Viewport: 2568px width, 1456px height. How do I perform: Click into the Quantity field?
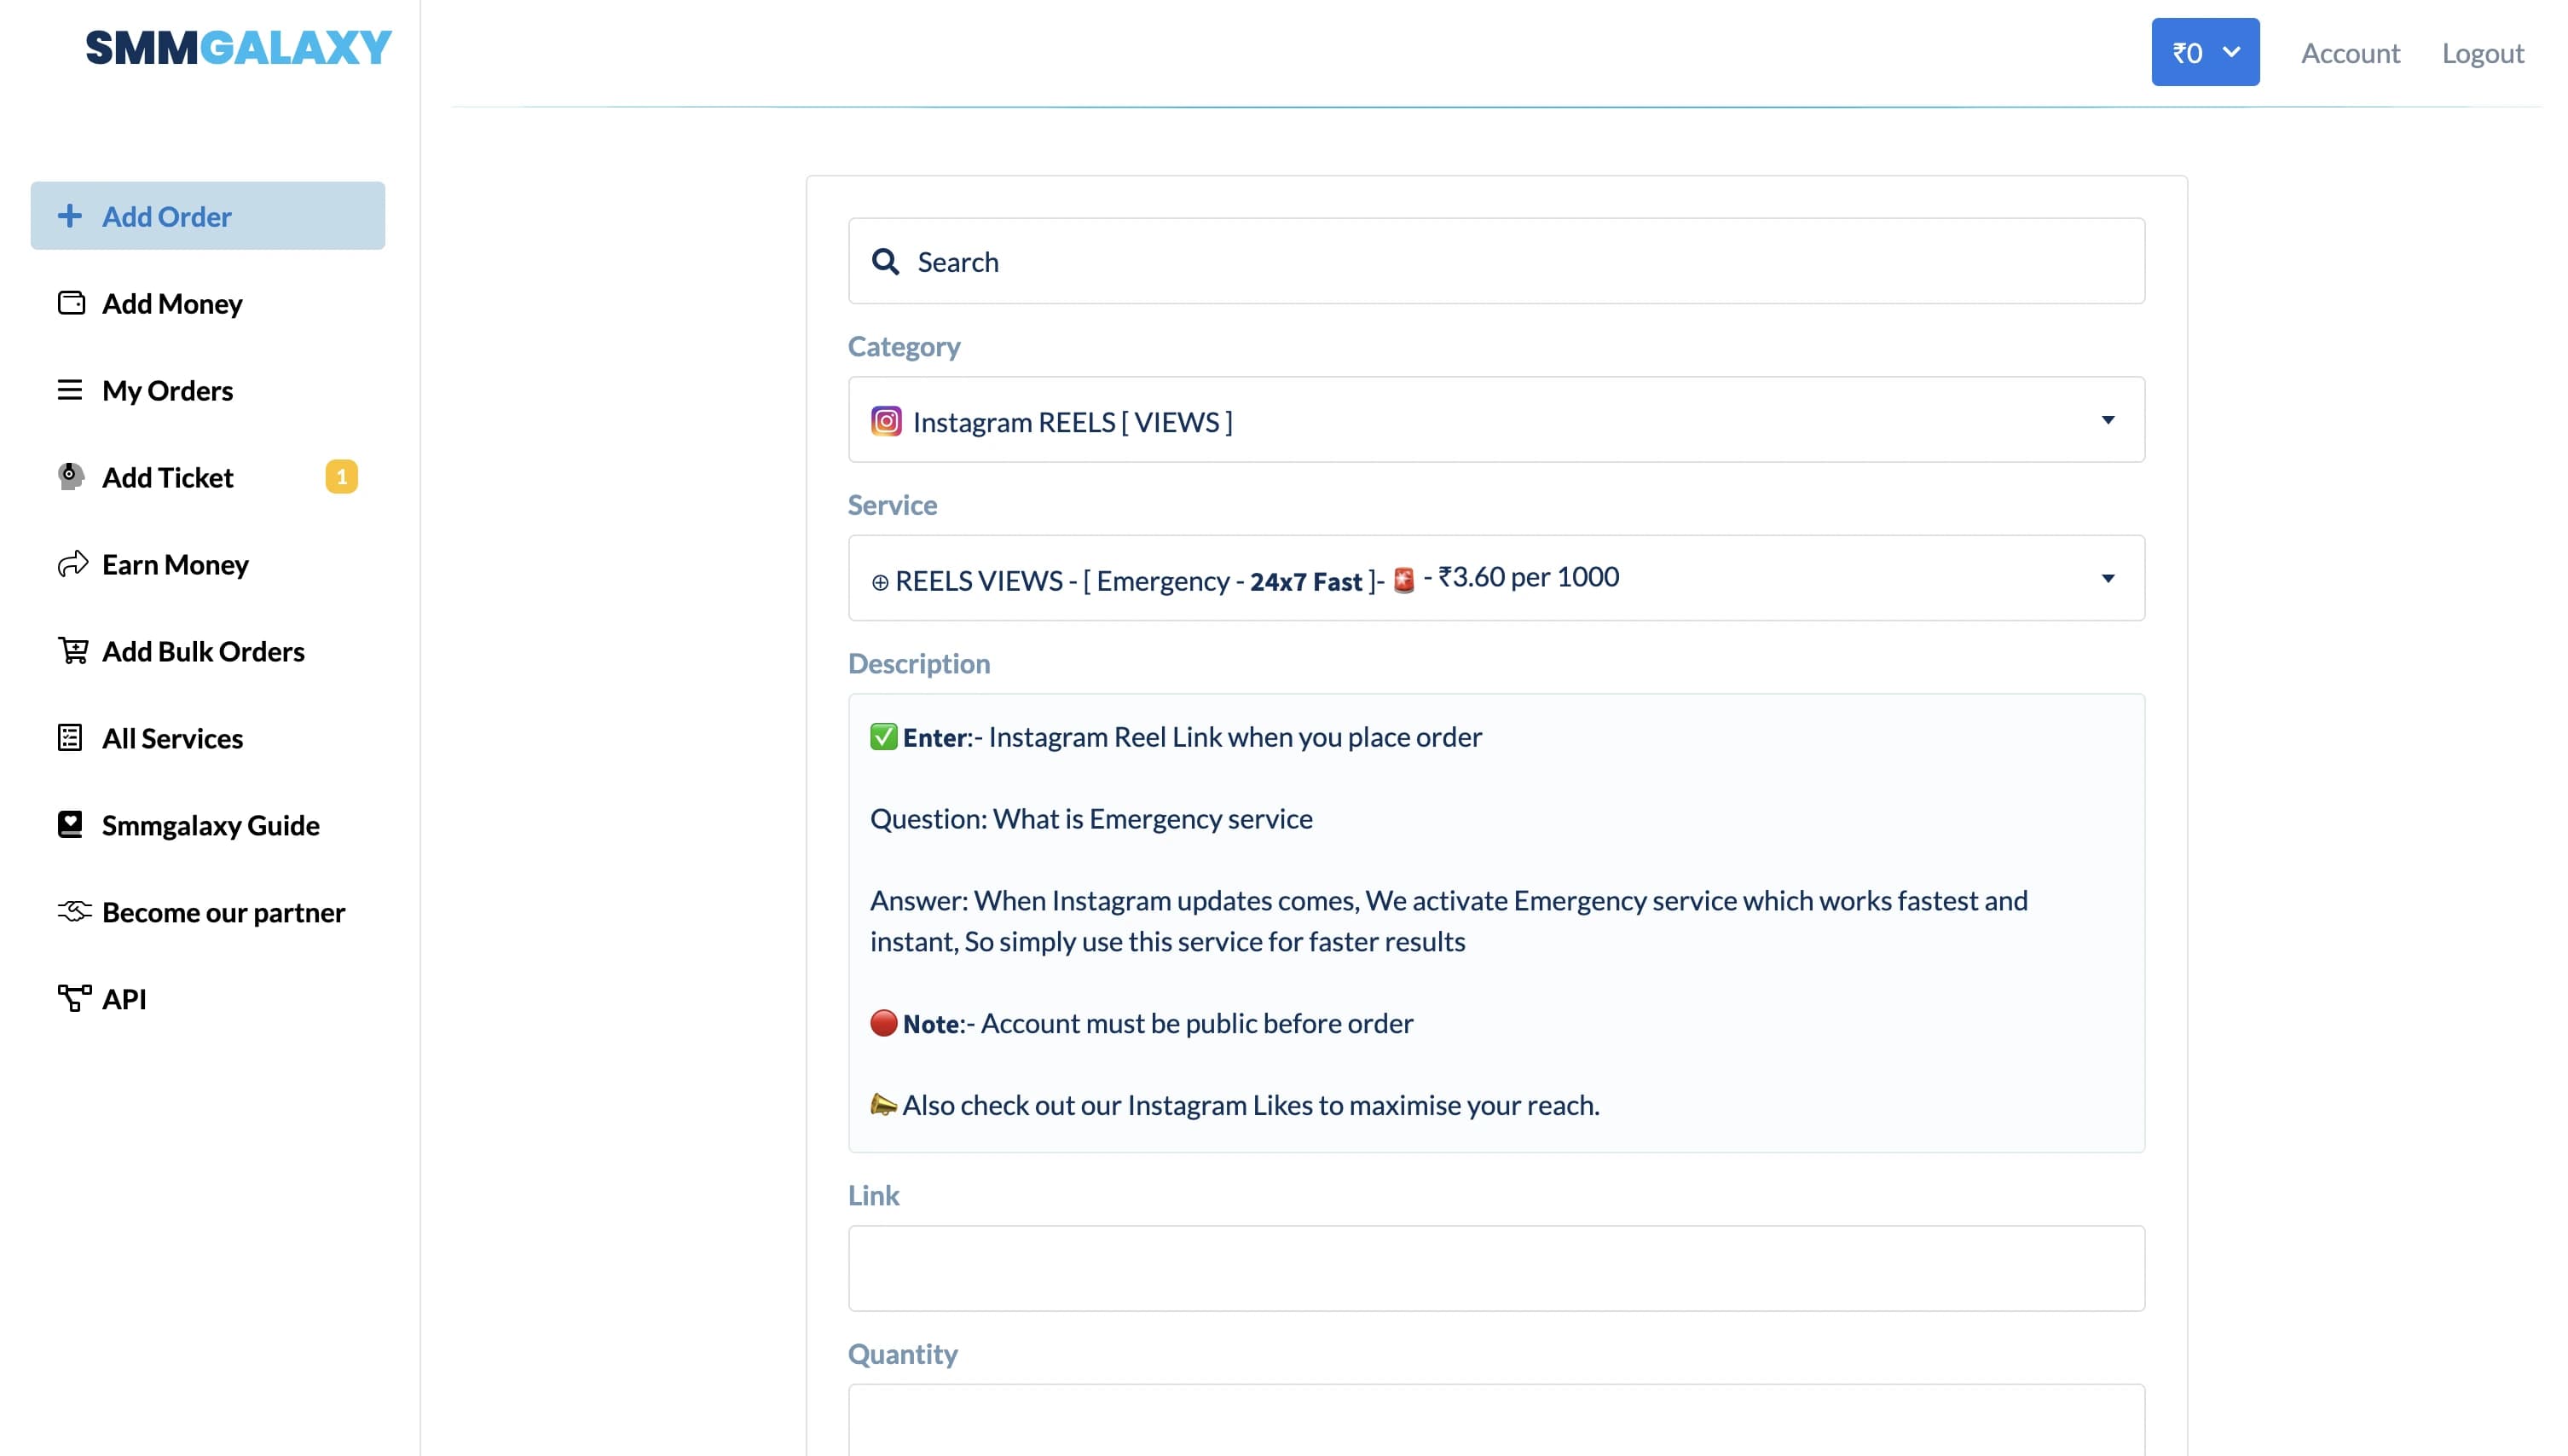coord(1496,1420)
